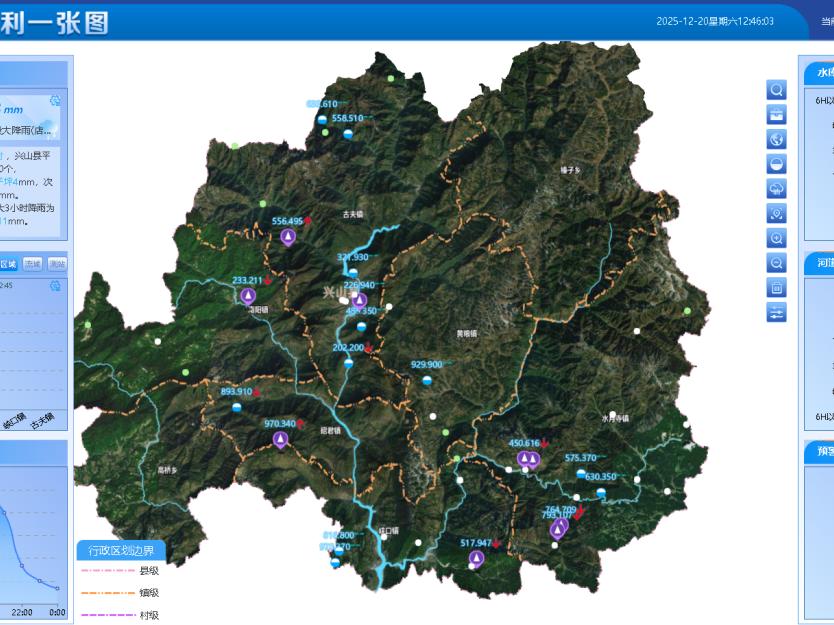834x625 pixels.
Task: Click the purple station marker labeled 556.495
Action: tap(288, 237)
